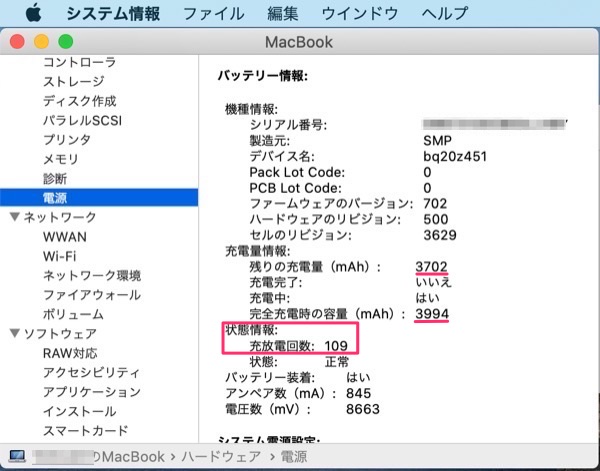Select インストール in sidebar

pos(80,411)
